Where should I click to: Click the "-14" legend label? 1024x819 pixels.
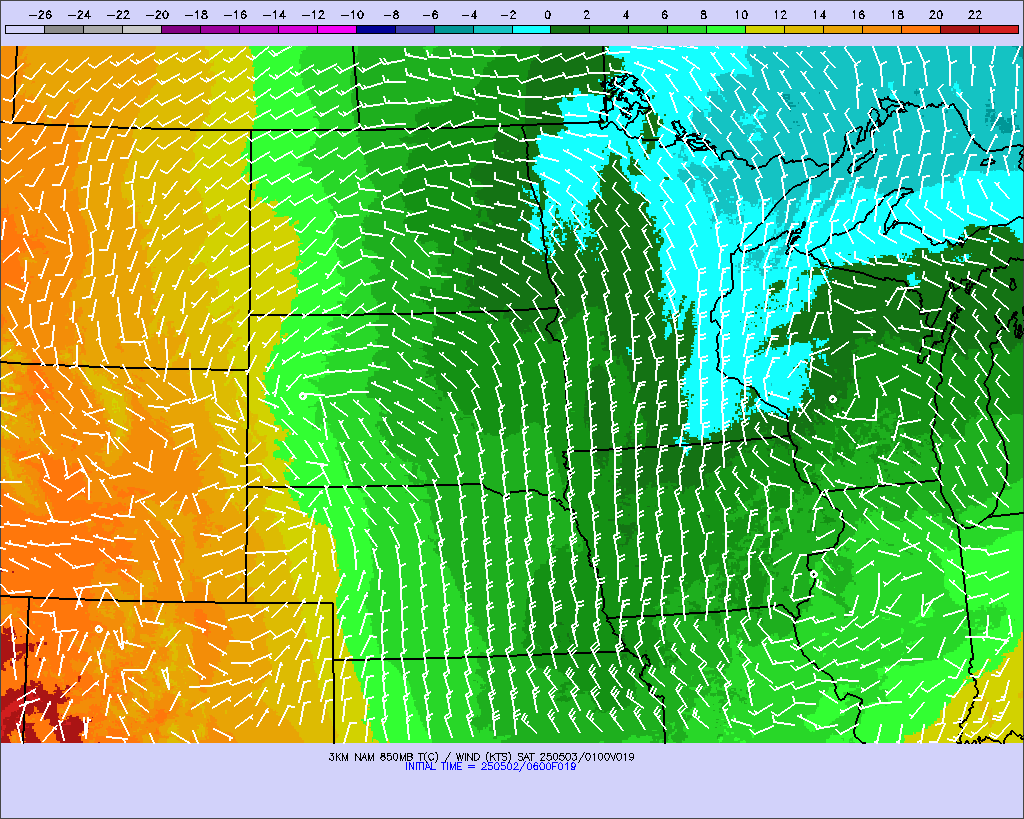(274, 14)
